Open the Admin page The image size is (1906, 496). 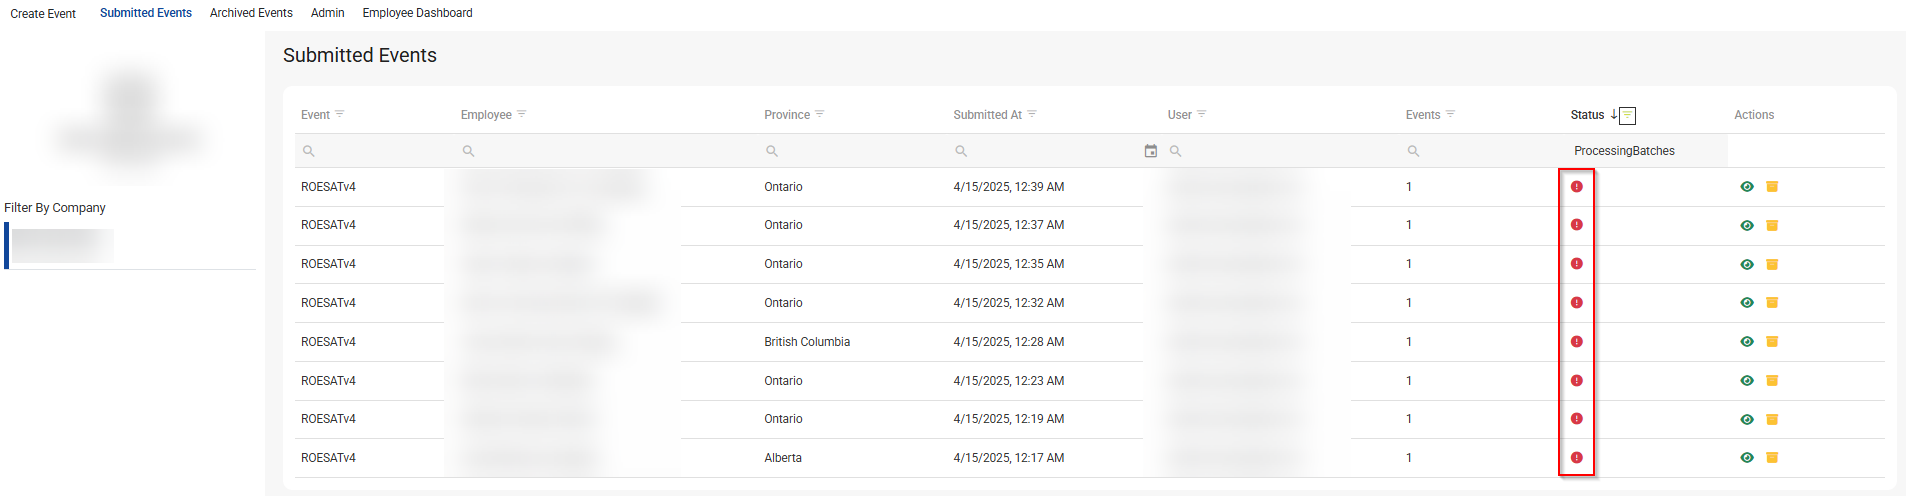[327, 13]
